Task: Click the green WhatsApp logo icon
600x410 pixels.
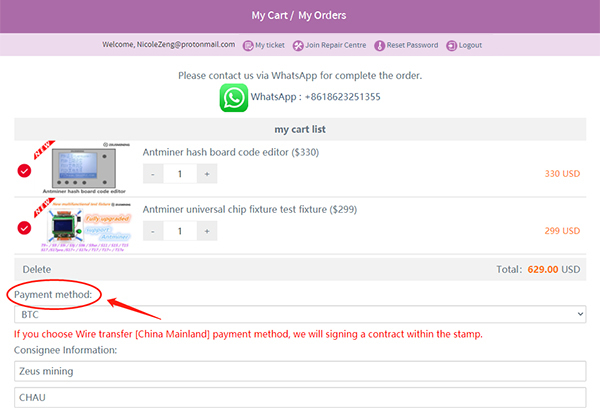Action: tap(234, 97)
